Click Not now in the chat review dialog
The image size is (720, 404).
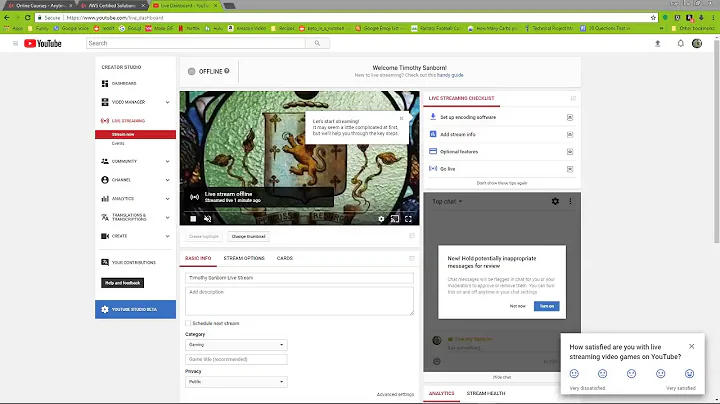pos(518,306)
